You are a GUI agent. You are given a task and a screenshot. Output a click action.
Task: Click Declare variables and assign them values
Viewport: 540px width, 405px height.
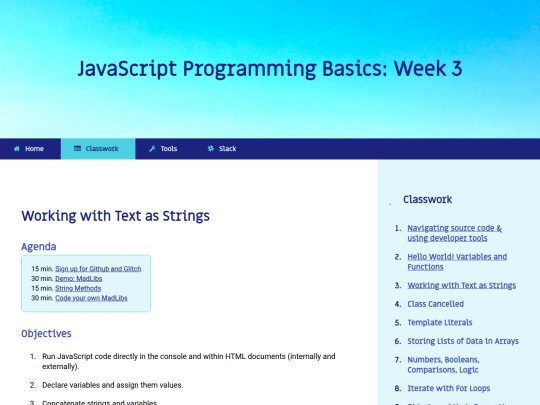click(x=113, y=385)
